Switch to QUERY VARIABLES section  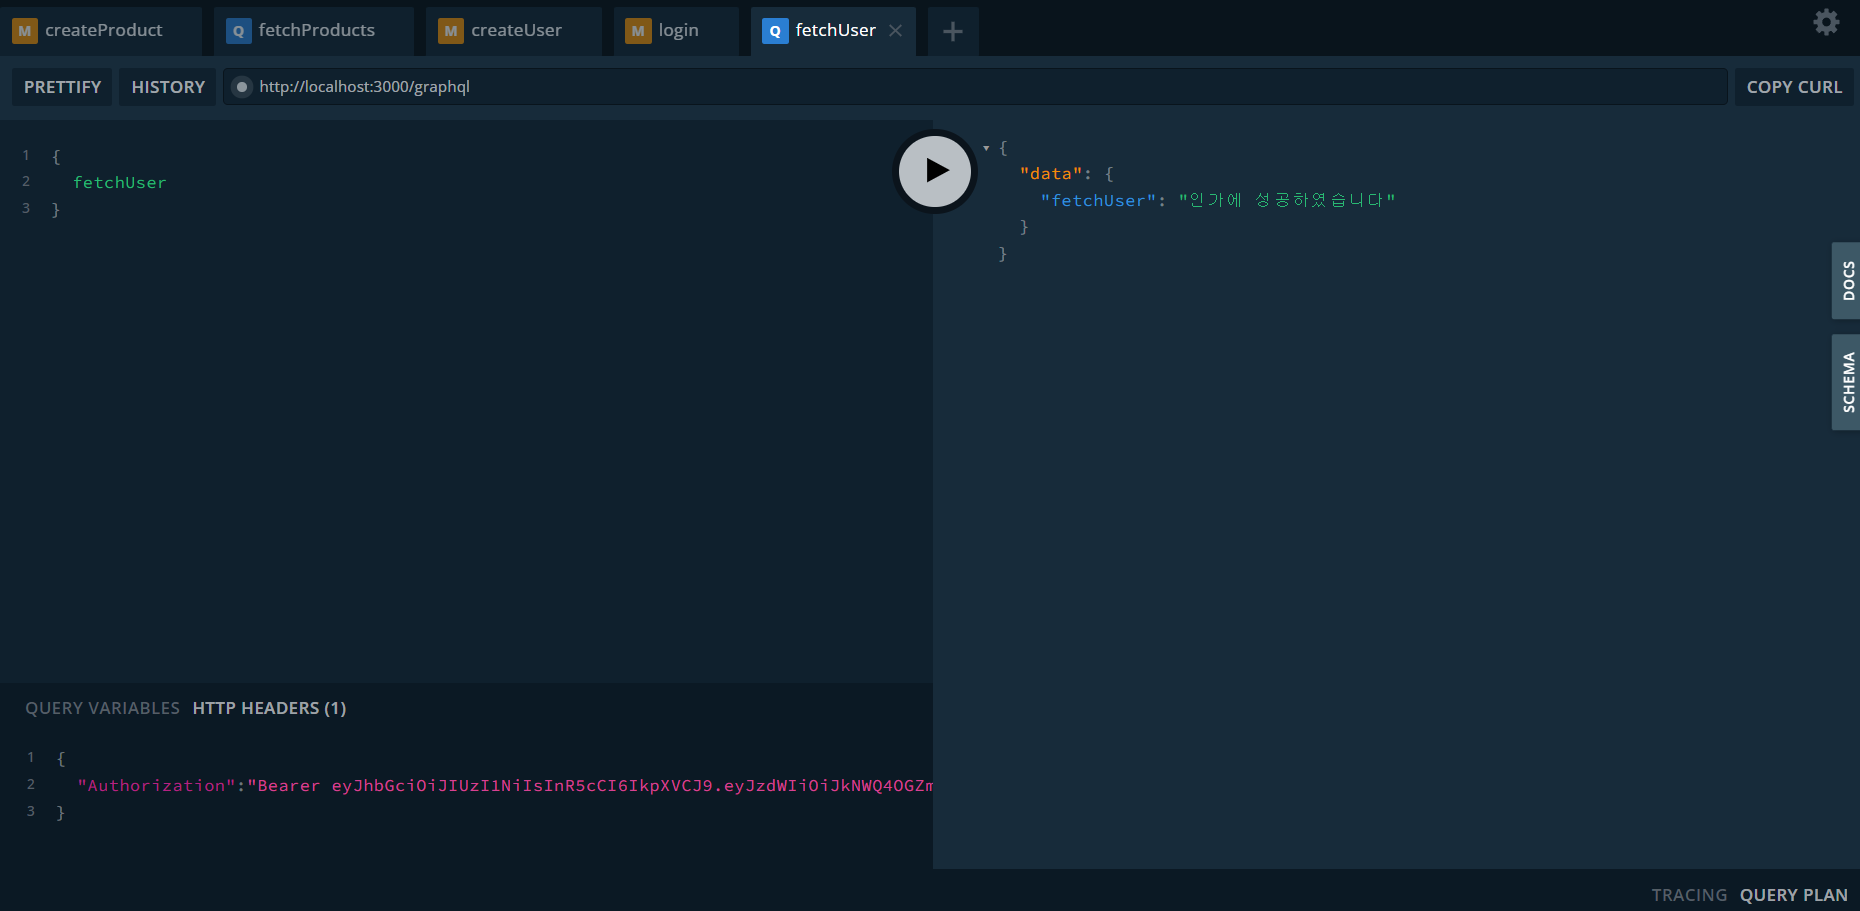(102, 708)
